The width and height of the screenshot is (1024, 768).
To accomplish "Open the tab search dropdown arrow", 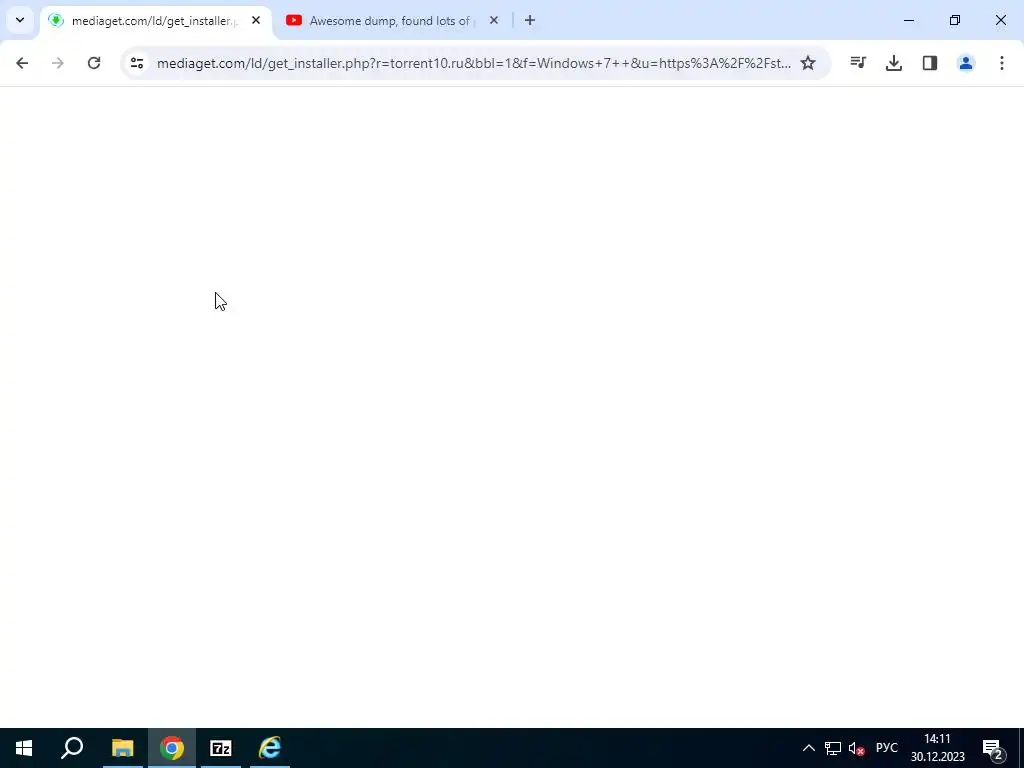I will pyautogui.click(x=20, y=20).
